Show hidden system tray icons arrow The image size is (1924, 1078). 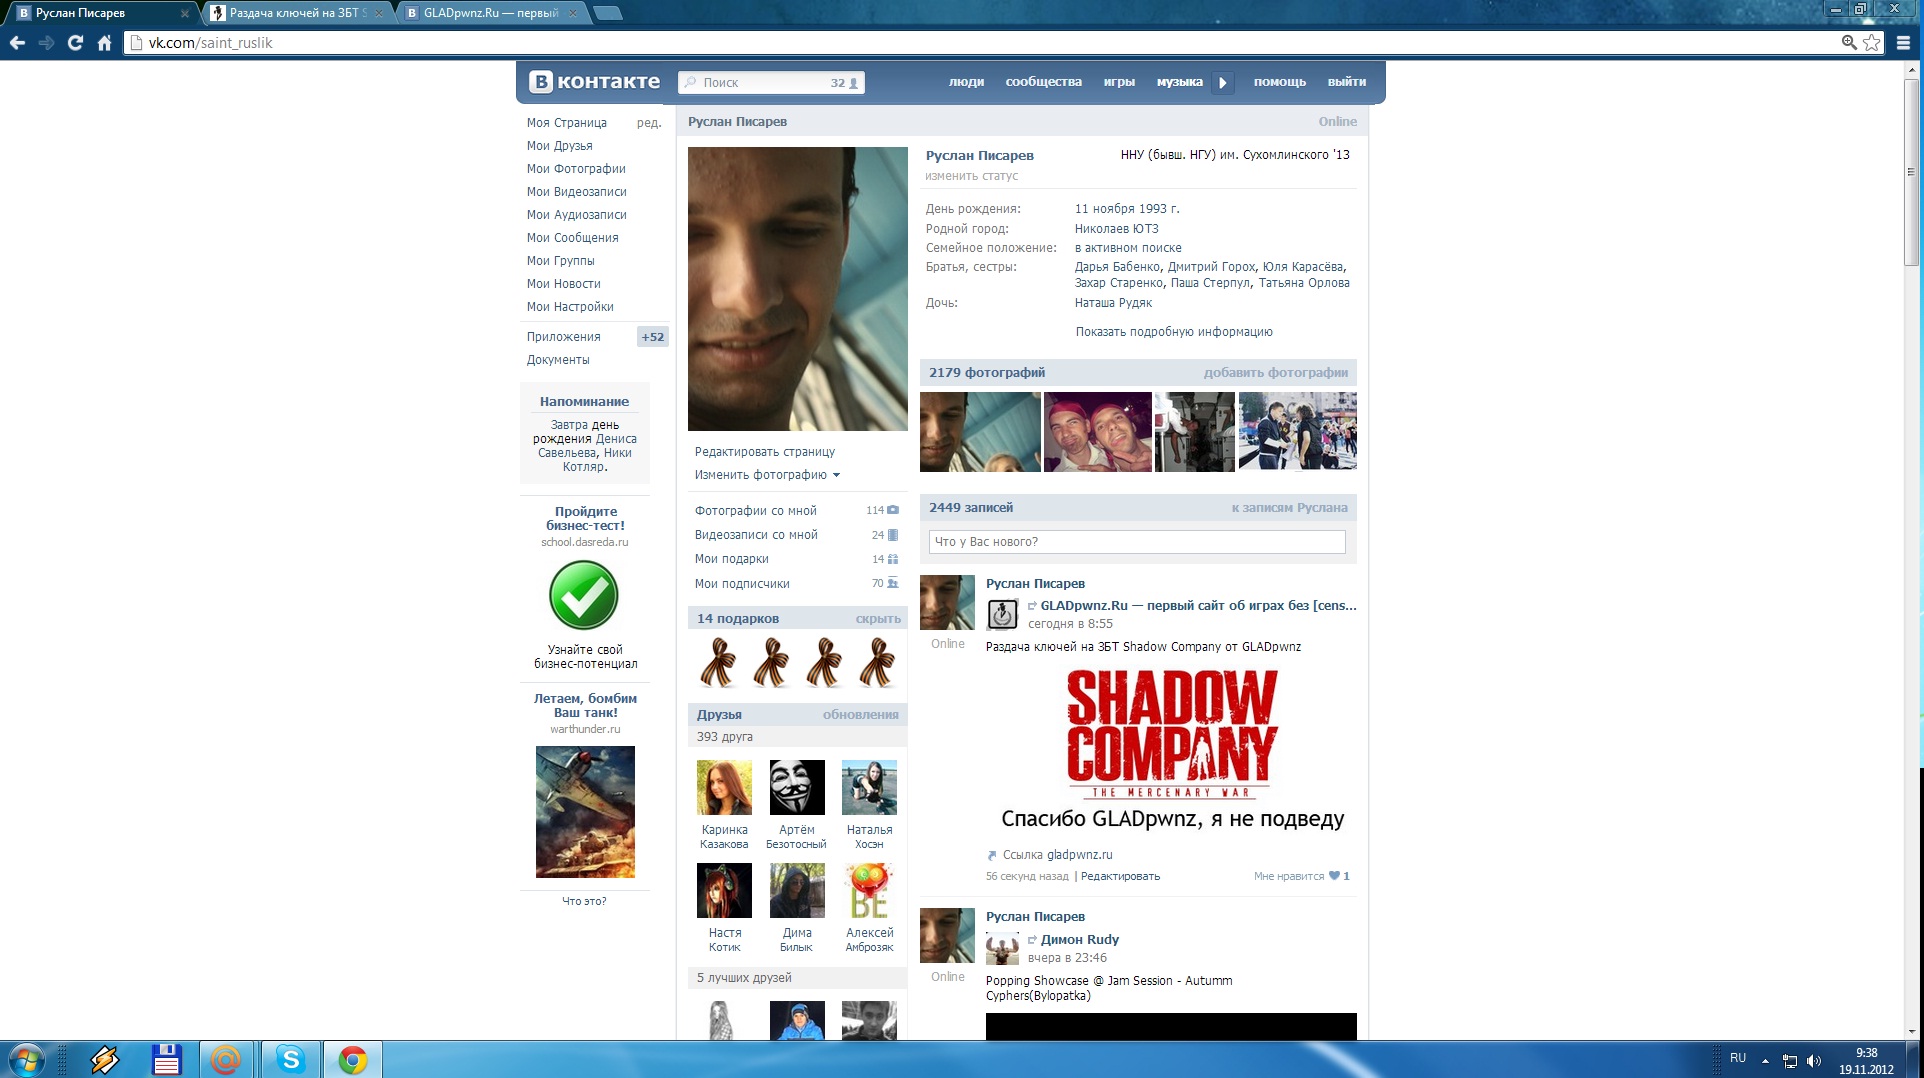1765,1061
